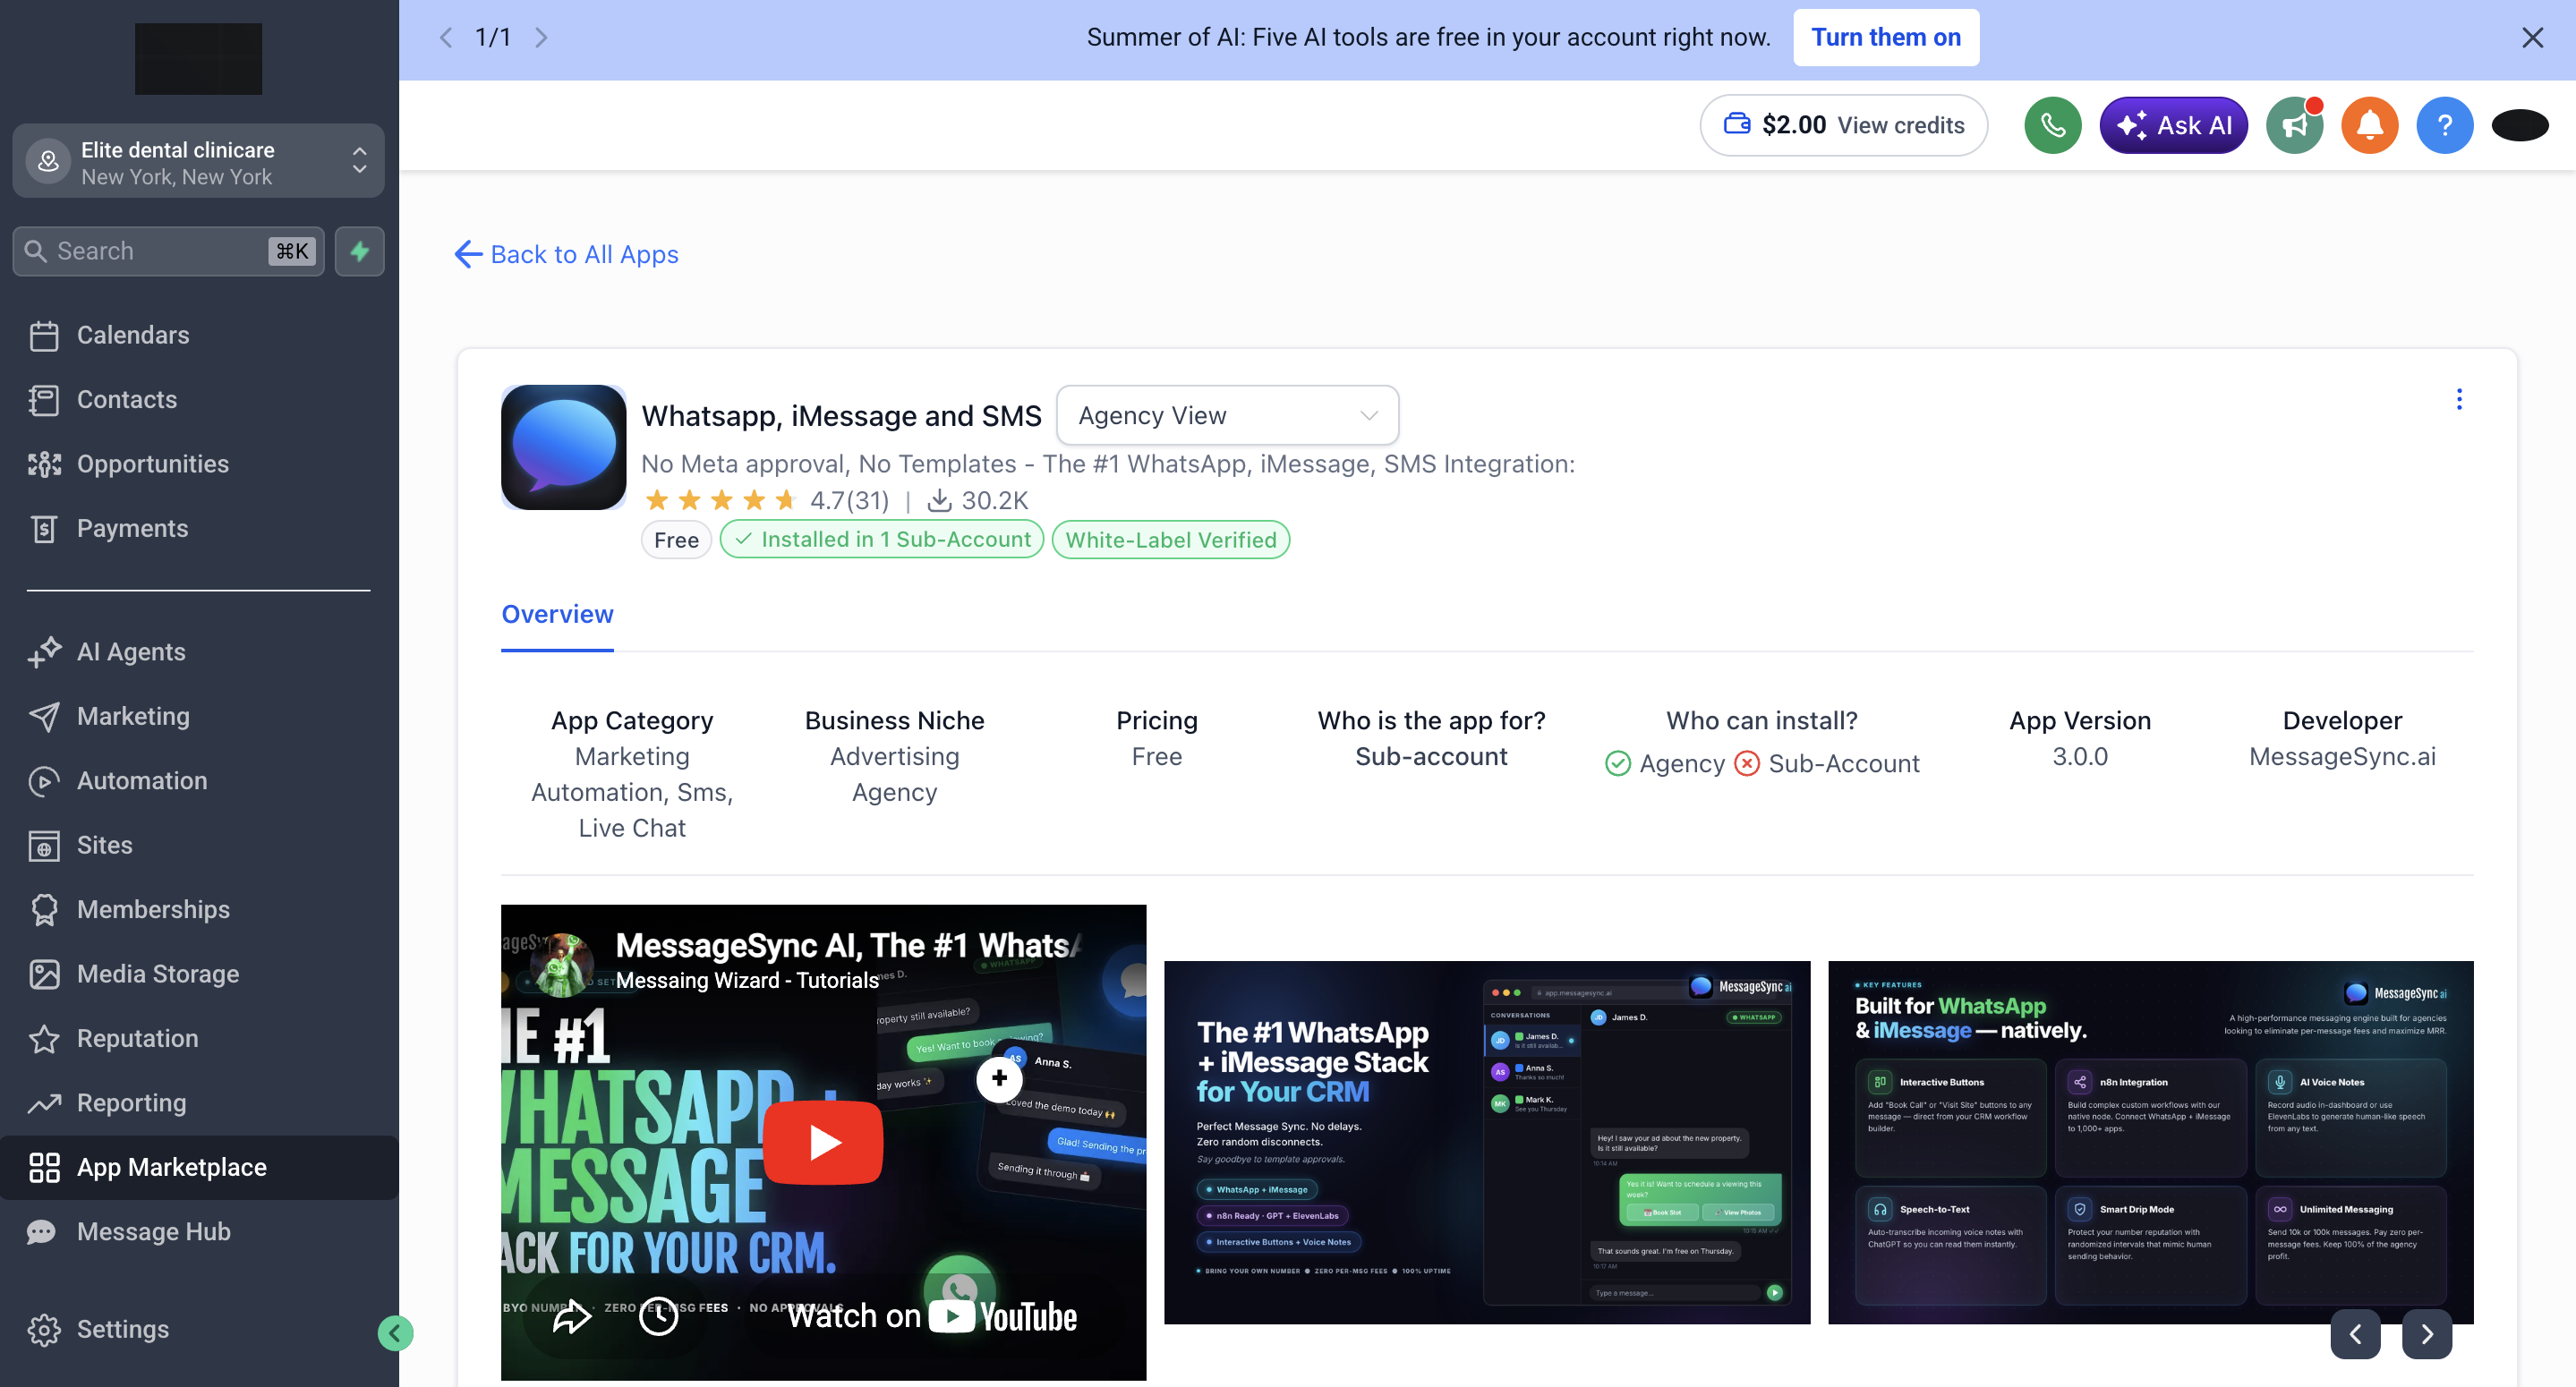Open the three-dot app options menu
2576x1387 pixels.
coord(2459,399)
